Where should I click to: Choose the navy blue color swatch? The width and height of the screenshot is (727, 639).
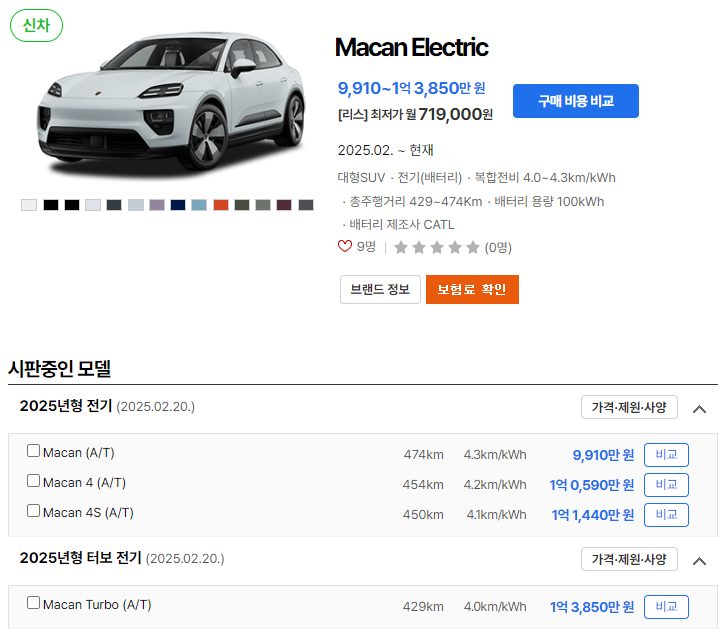(178, 205)
